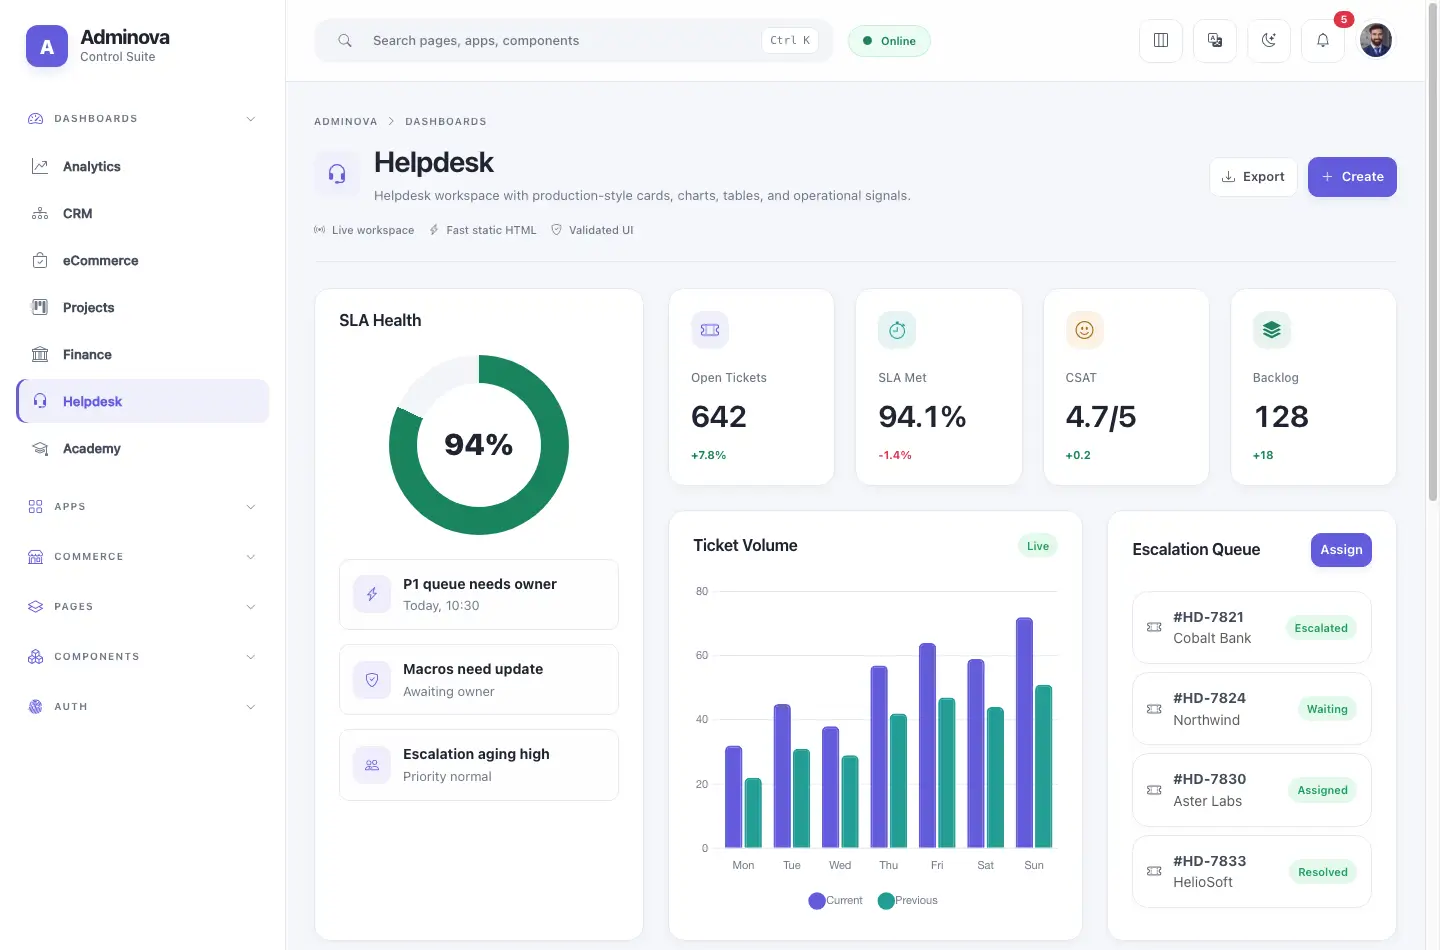Open the user profile avatar

pos(1376,40)
